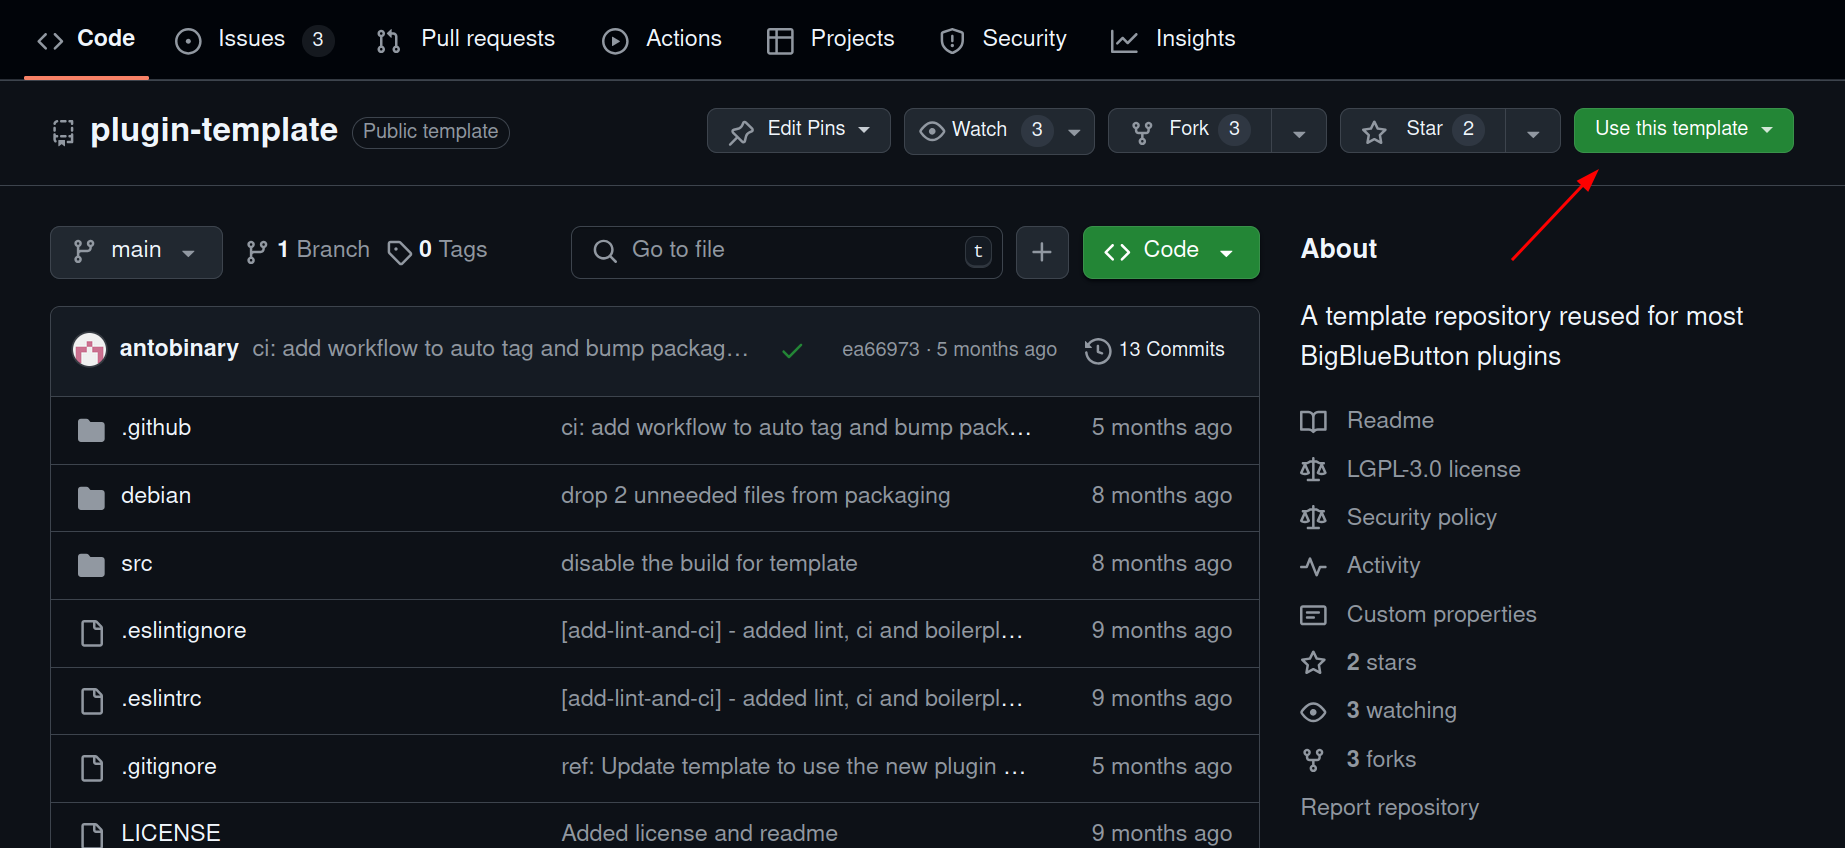Click Use this template button
The width and height of the screenshot is (1845, 848).
coord(1683,130)
